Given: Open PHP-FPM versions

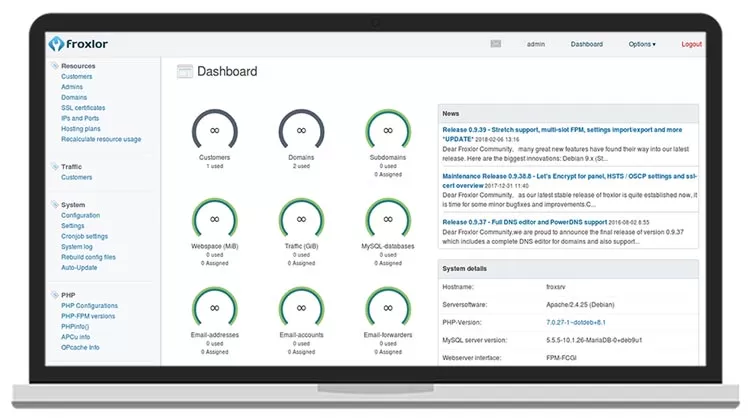Looking at the screenshot, I should (88, 316).
